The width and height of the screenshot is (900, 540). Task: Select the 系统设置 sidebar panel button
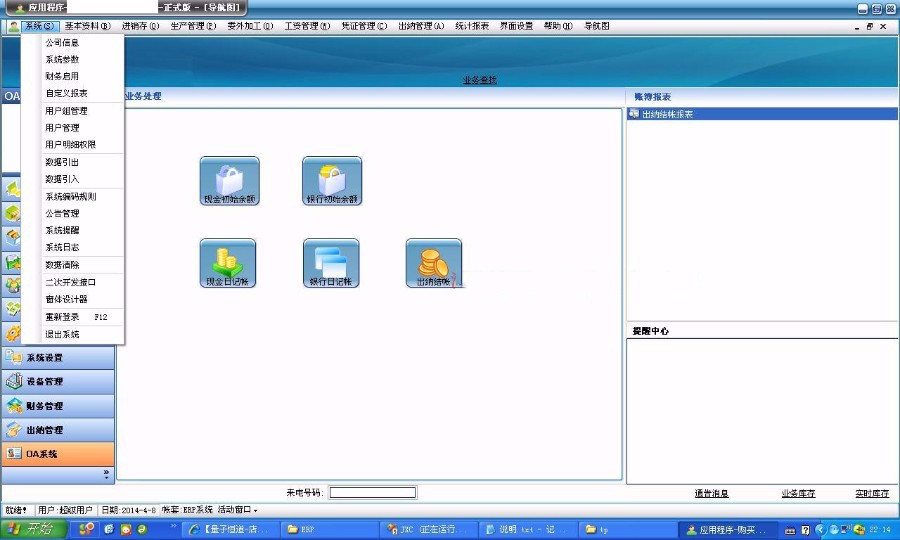(58, 358)
